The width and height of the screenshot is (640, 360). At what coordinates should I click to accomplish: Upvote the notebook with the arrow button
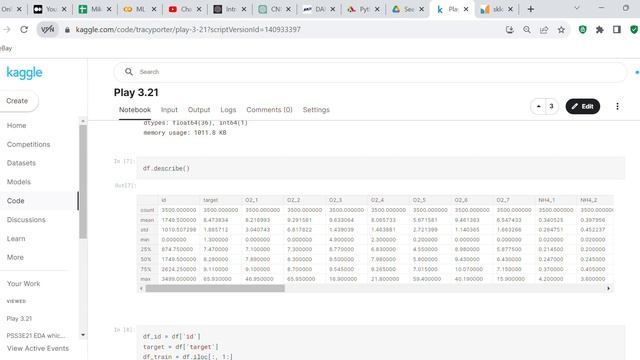[x=538, y=107]
